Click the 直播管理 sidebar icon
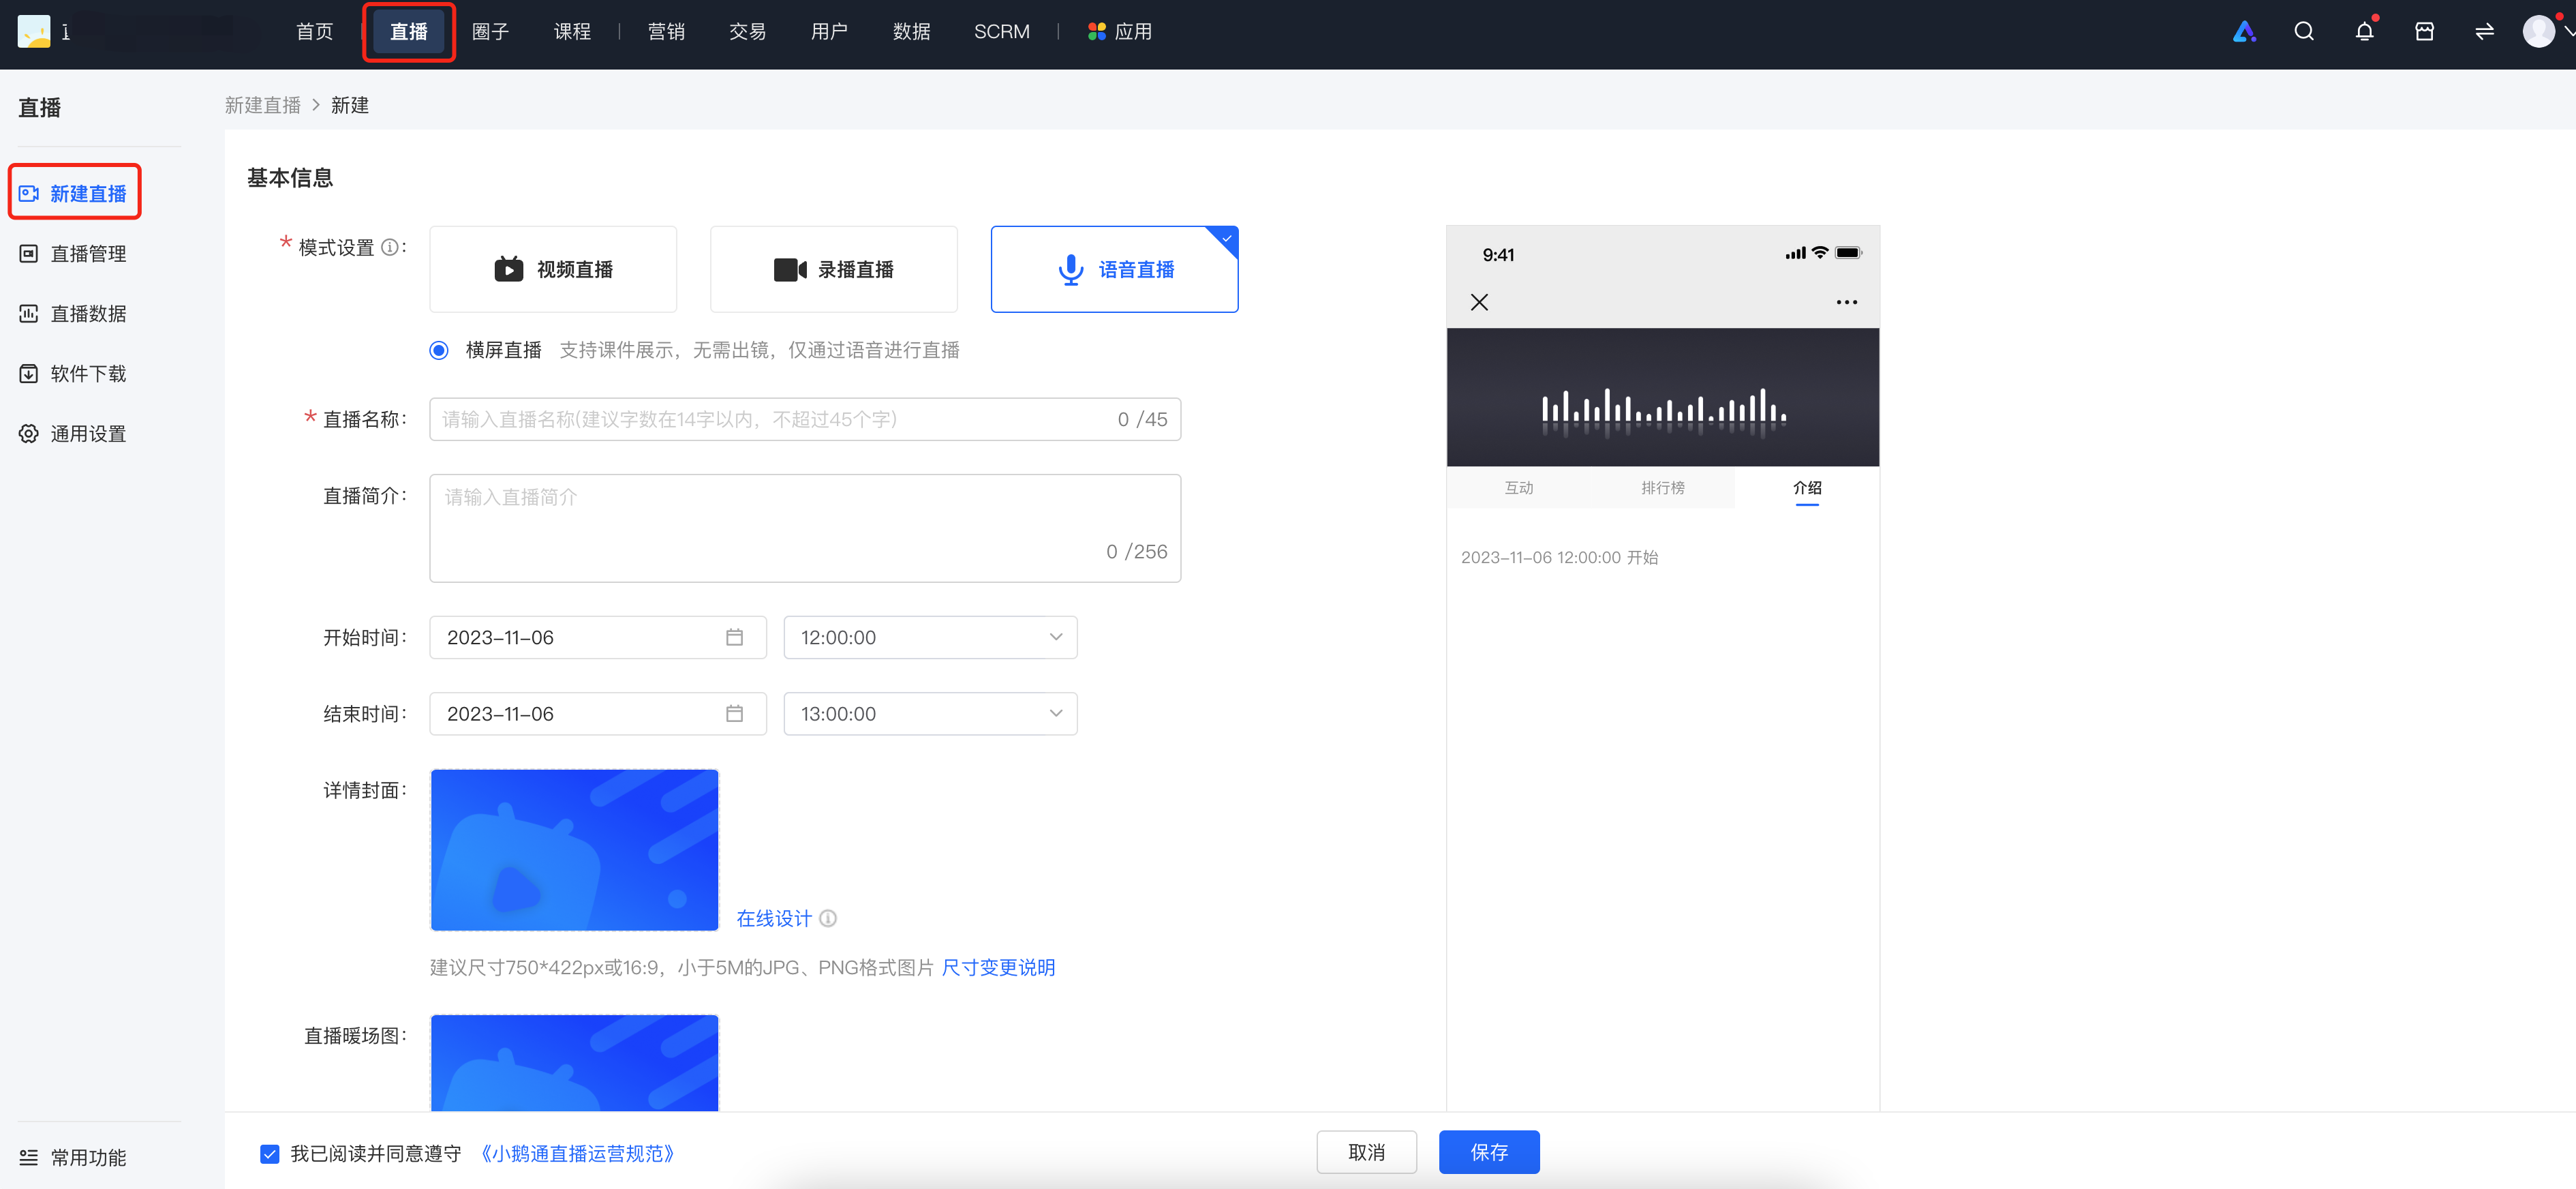 coord(29,254)
